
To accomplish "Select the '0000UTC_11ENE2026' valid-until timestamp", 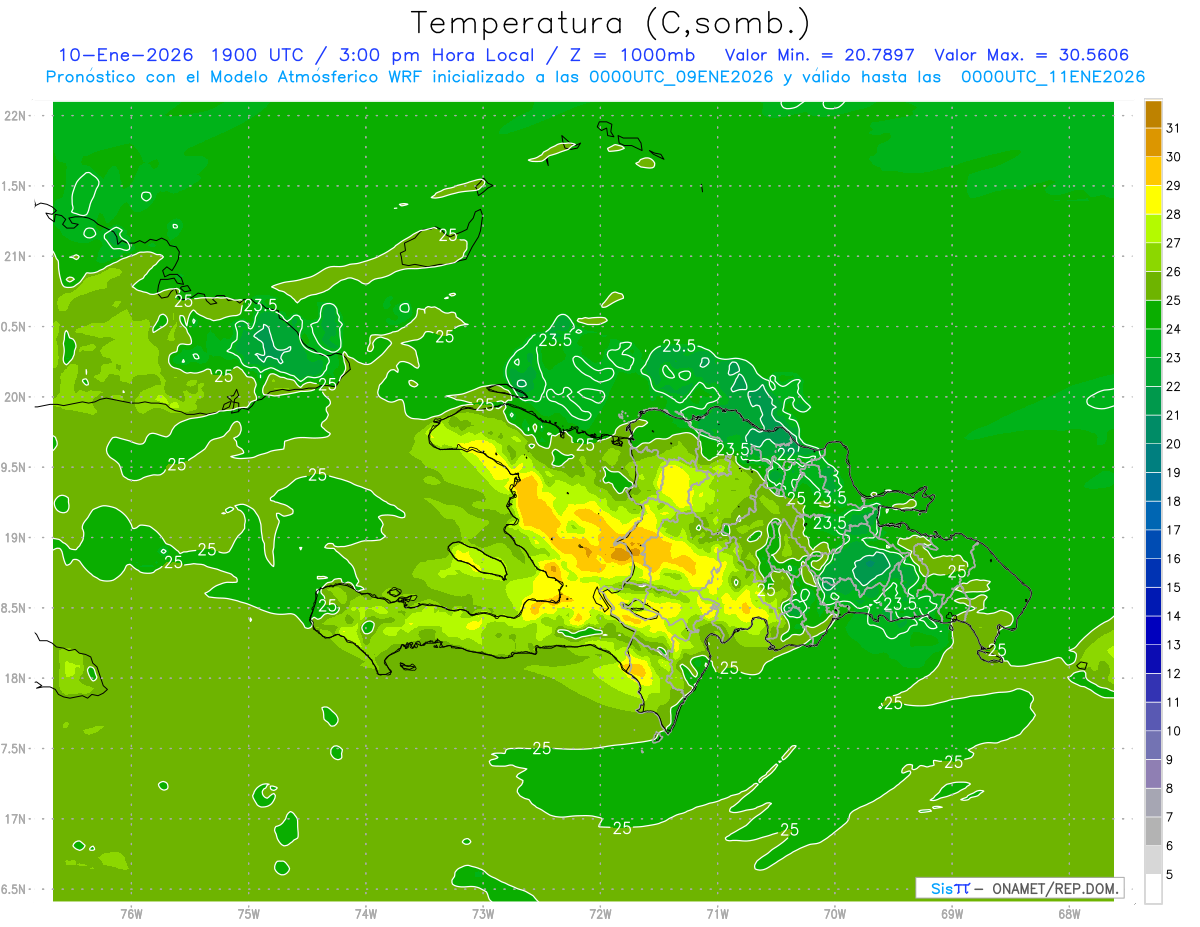I will click(x=1053, y=77).
